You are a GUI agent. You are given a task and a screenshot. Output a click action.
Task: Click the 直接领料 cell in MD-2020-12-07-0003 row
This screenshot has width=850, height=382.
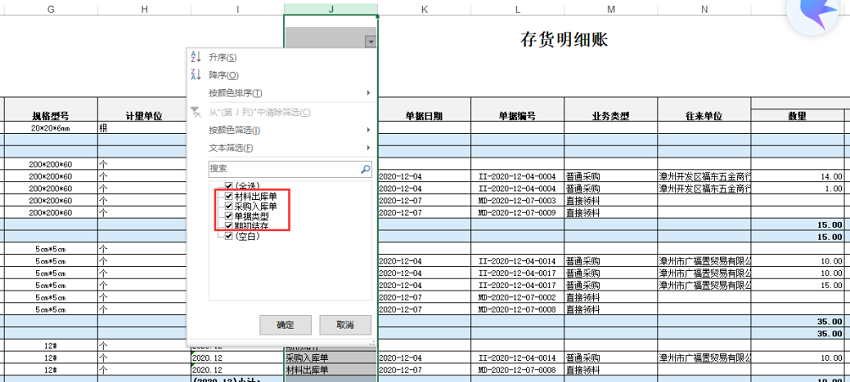coord(611,200)
